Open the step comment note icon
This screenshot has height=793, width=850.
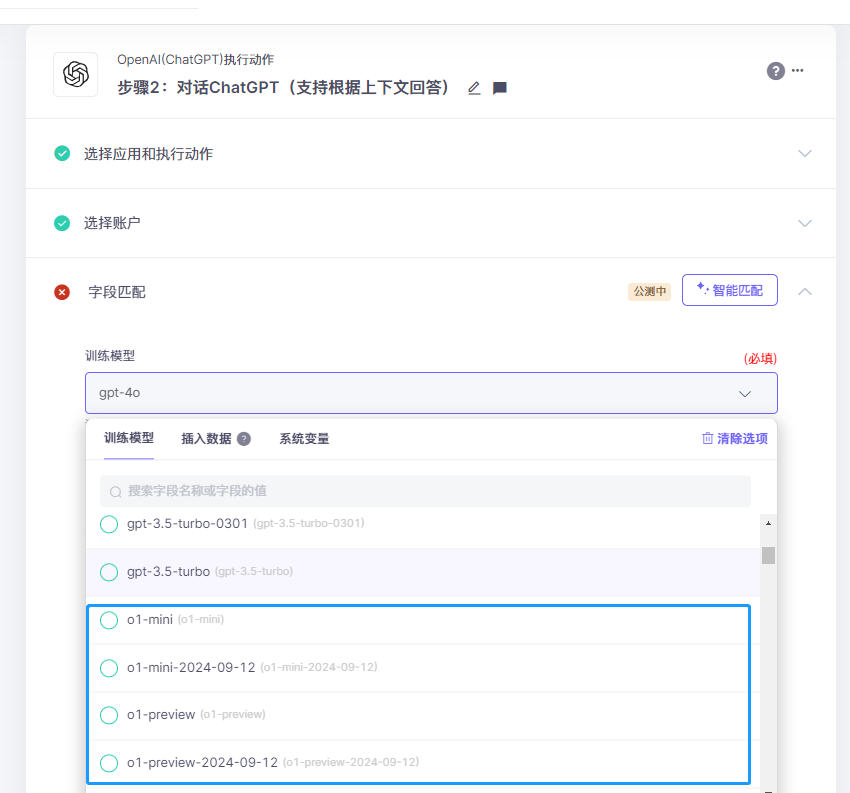click(499, 88)
